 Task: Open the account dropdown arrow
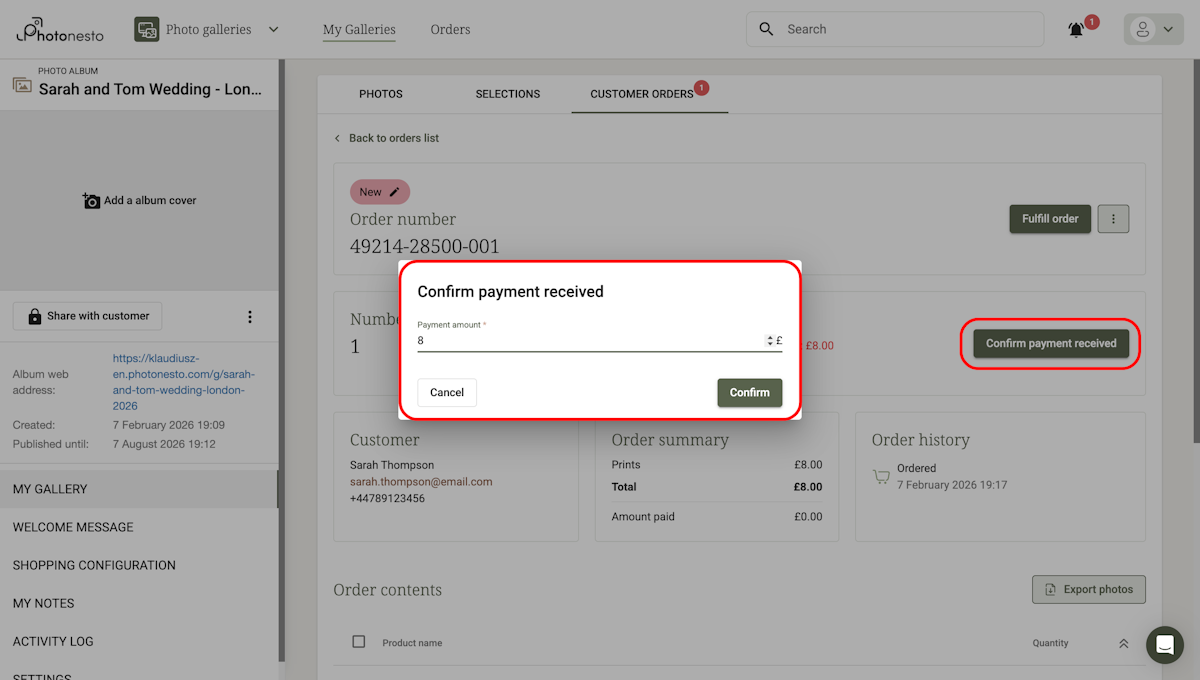(1167, 28)
